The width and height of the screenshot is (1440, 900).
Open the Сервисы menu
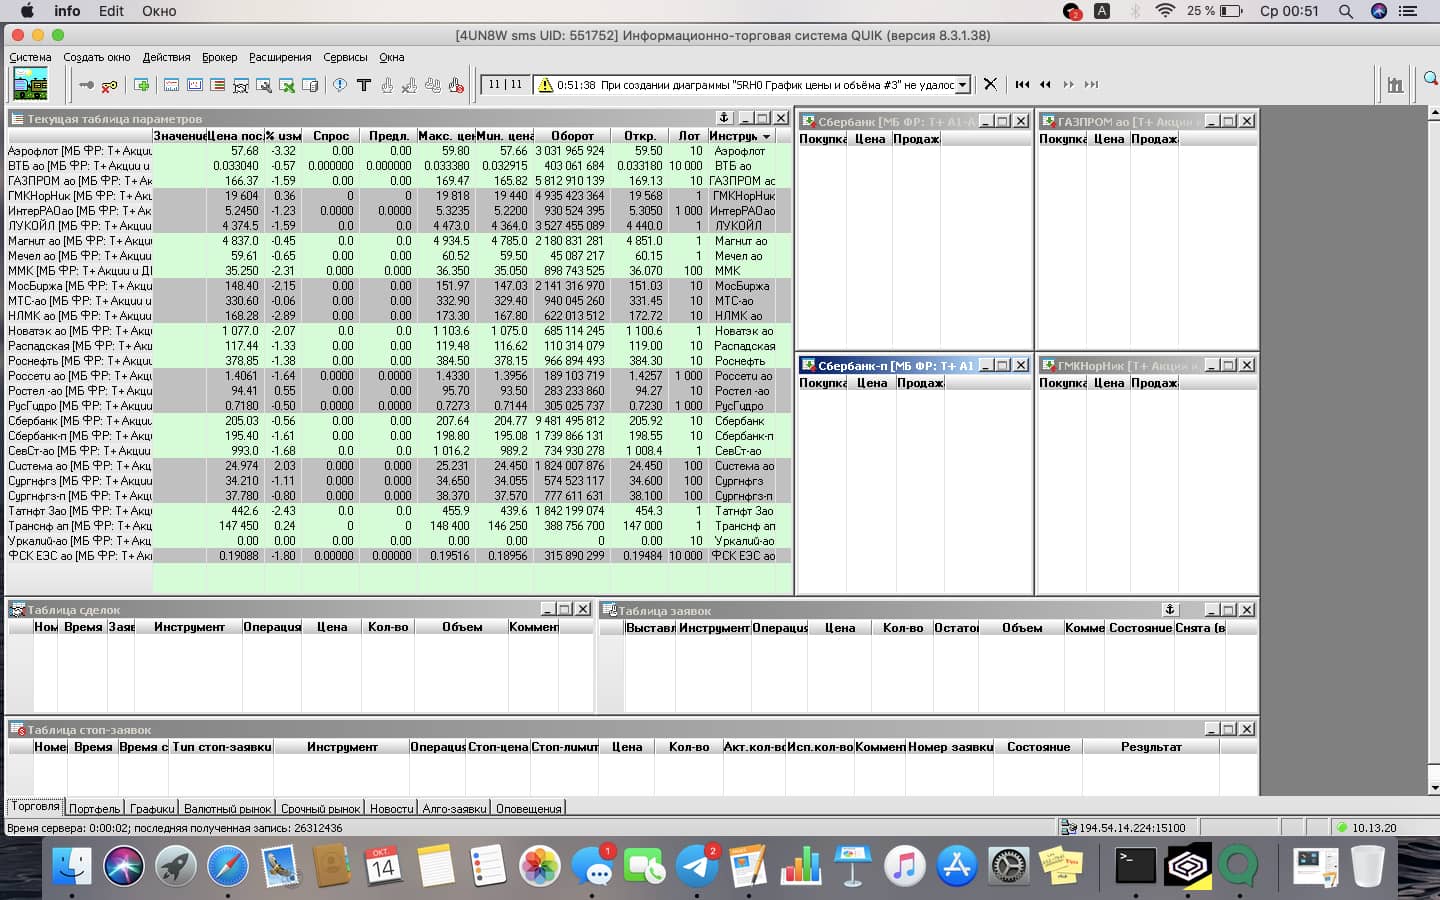pos(345,57)
